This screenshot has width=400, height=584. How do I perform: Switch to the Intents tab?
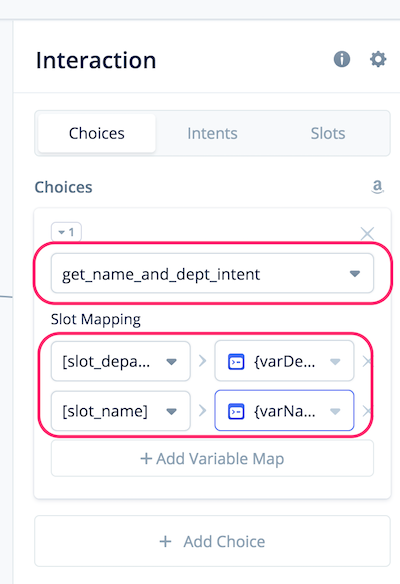click(212, 133)
